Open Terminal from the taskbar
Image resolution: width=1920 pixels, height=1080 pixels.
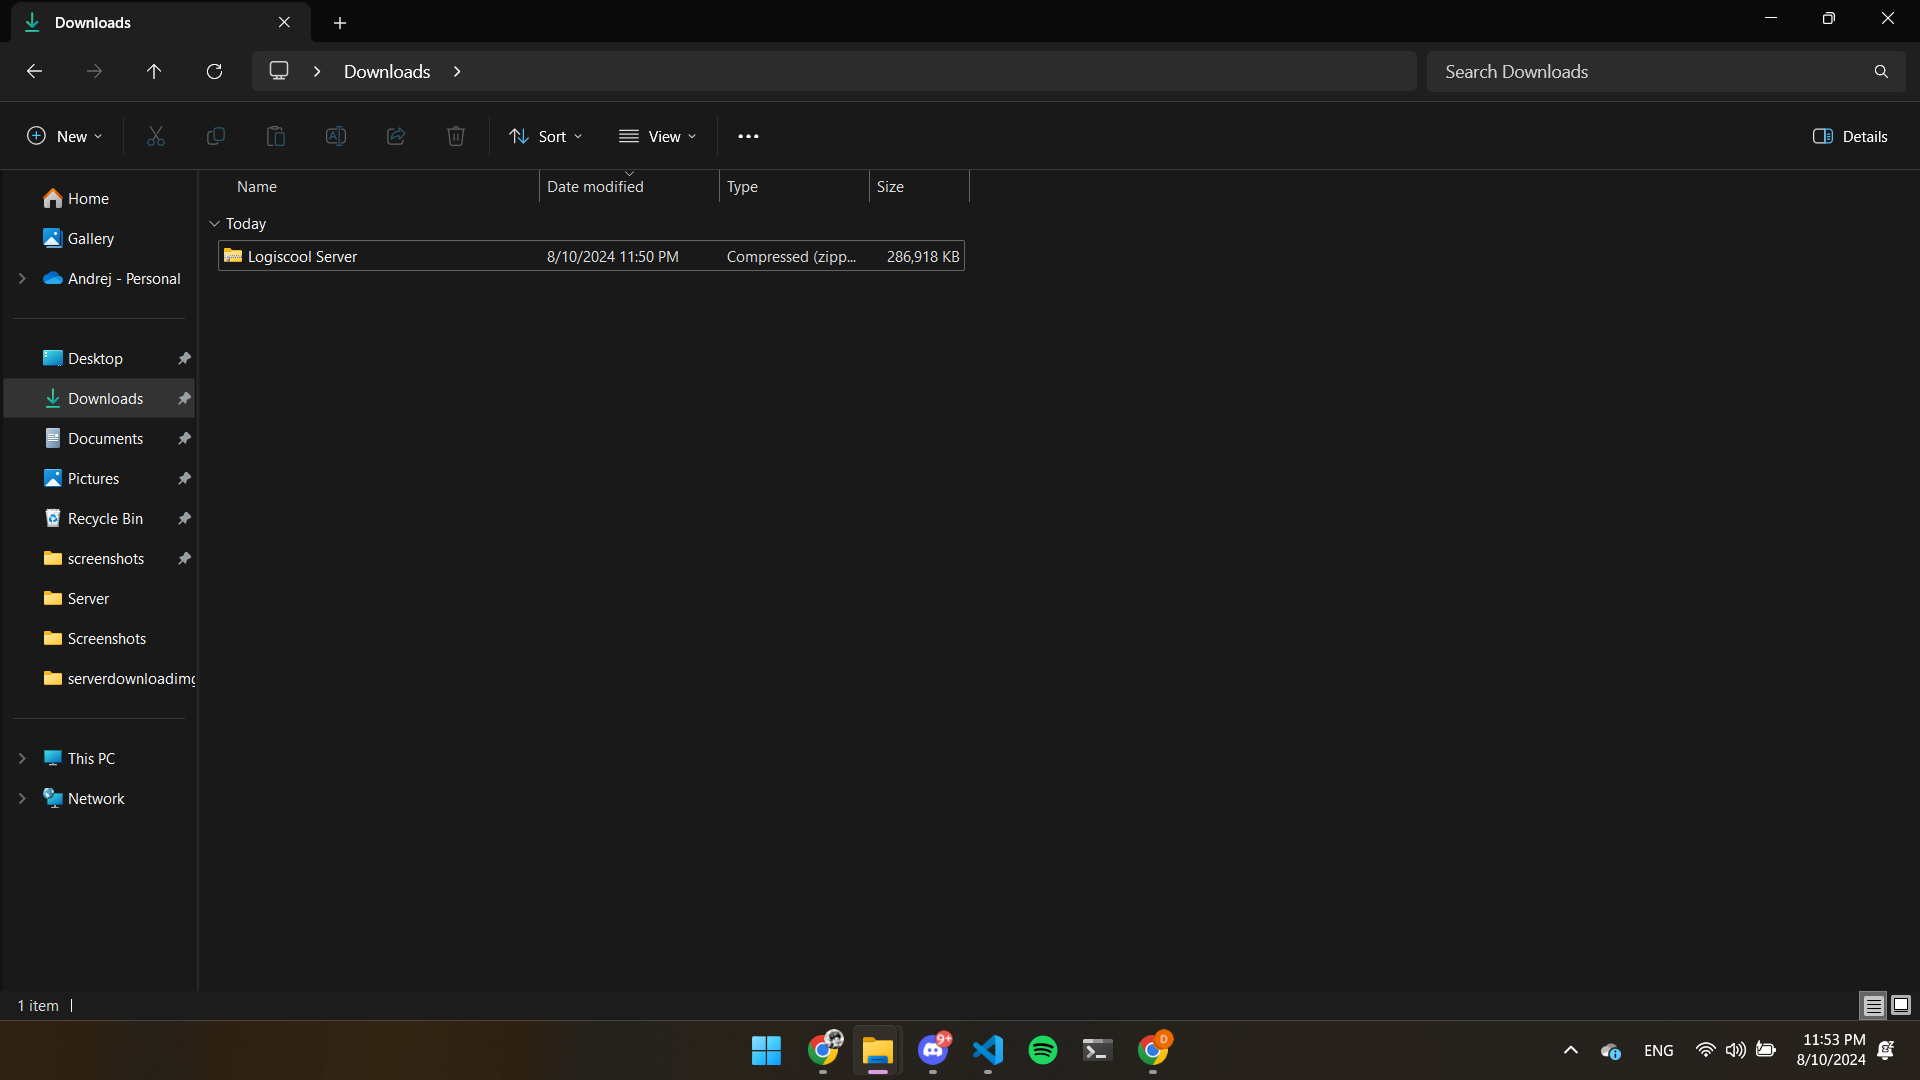click(1098, 1050)
